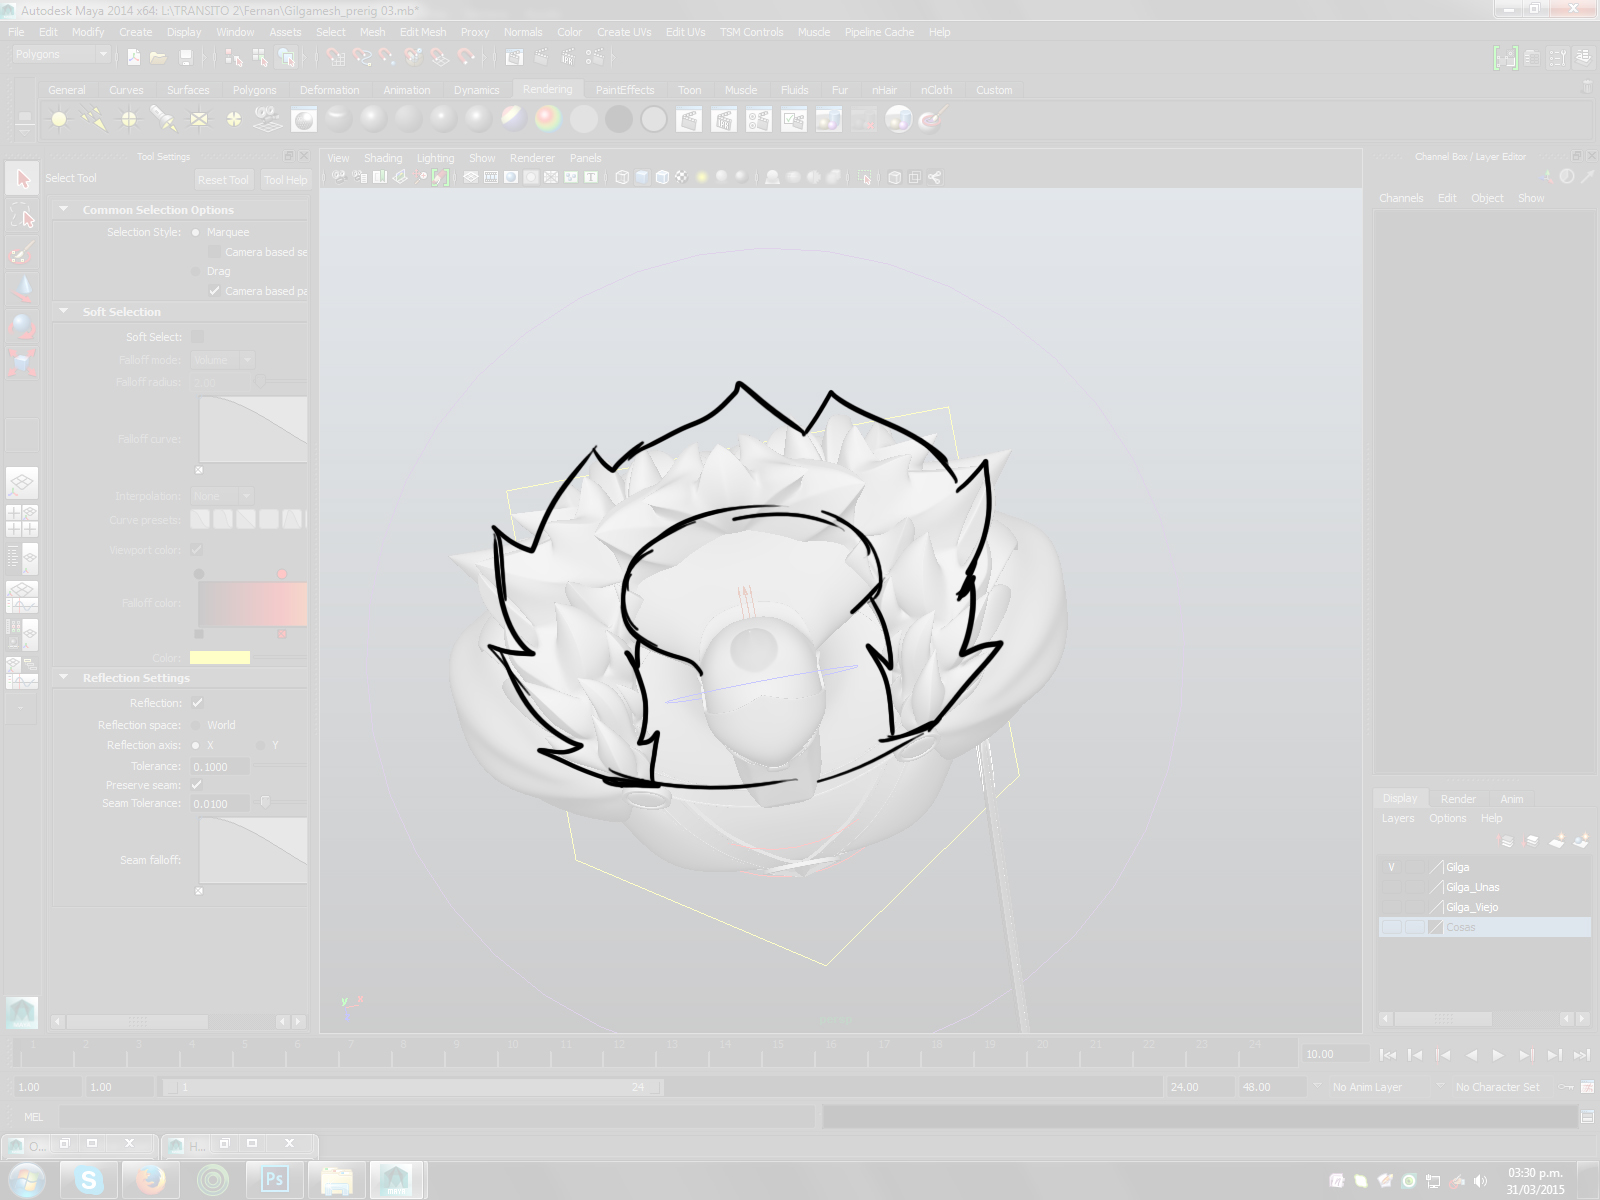Image resolution: width=1600 pixels, height=1200 pixels.
Task: Click the spot light shelf icon
Action: pos(163,120)
